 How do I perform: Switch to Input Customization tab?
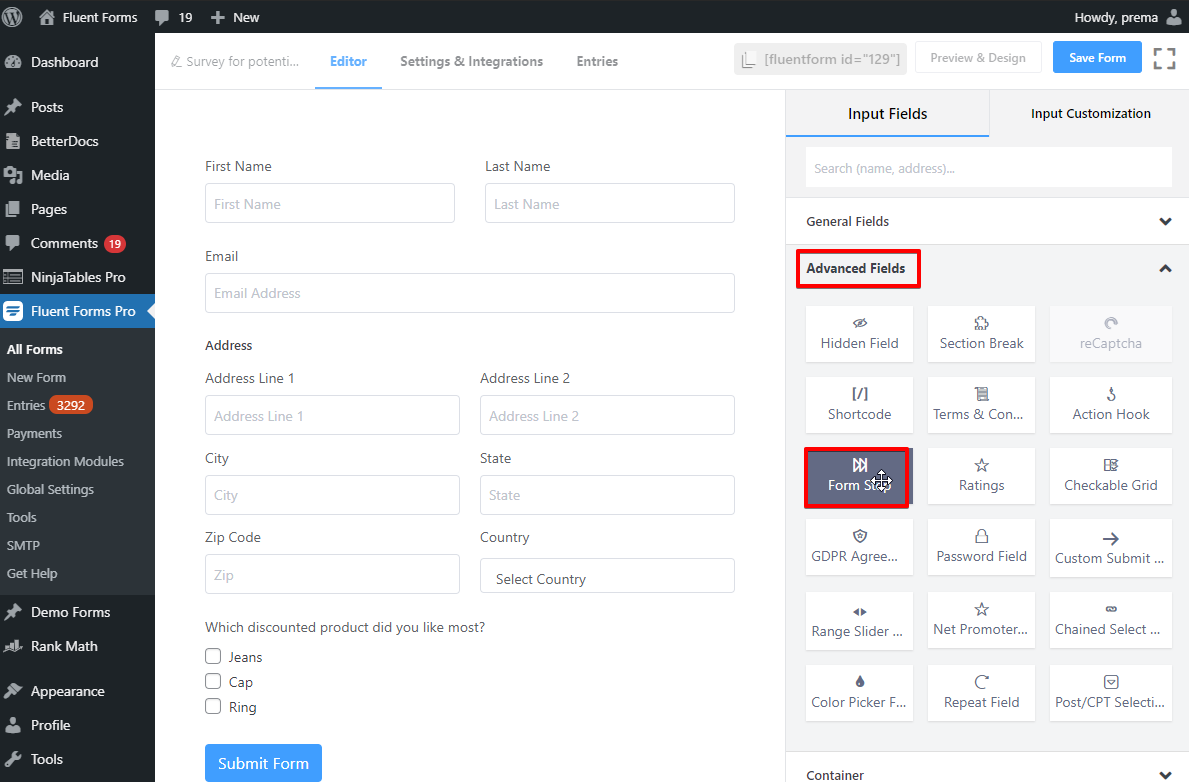pyautogui.click(x=1090, y=114)
